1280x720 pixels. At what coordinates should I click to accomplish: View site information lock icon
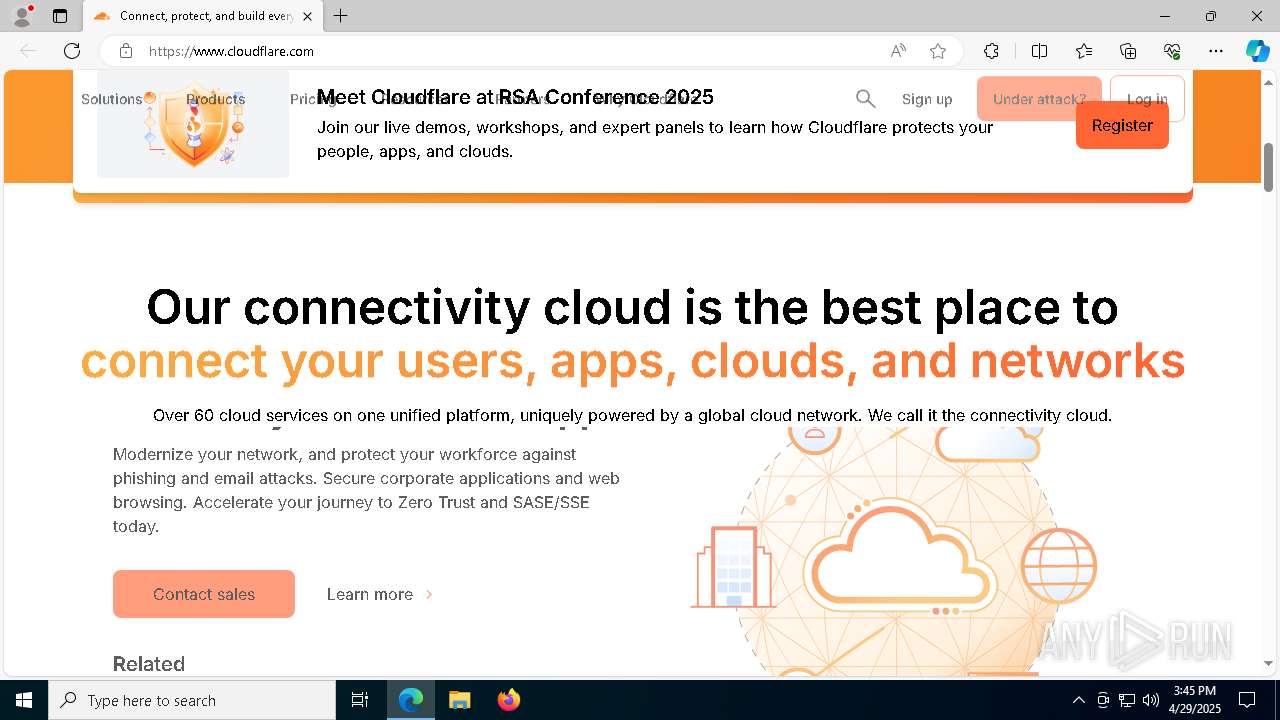[126, 51]
